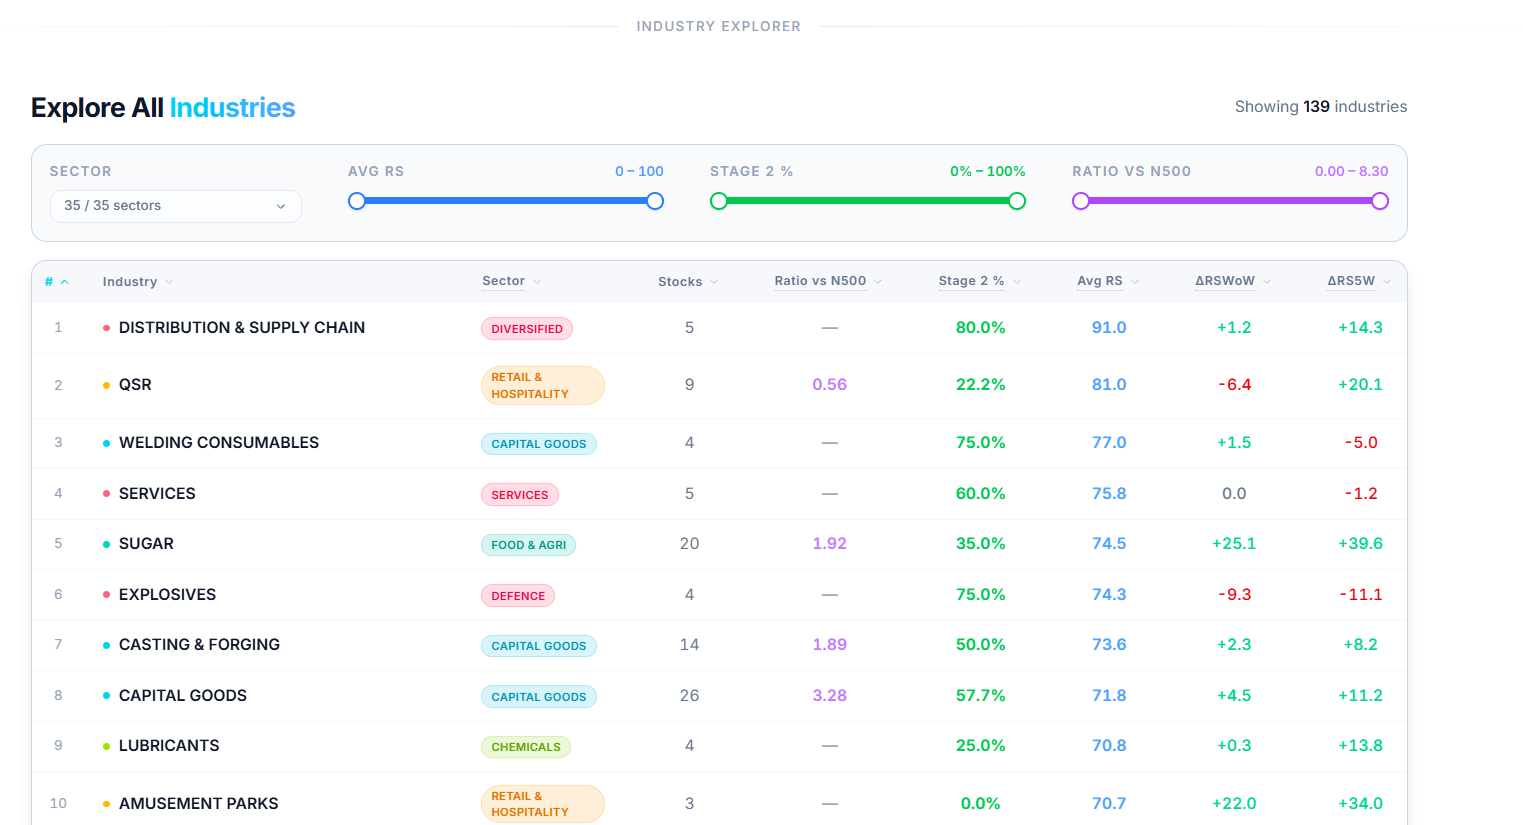Click the Showing 139 industries count

[1321, 107]
